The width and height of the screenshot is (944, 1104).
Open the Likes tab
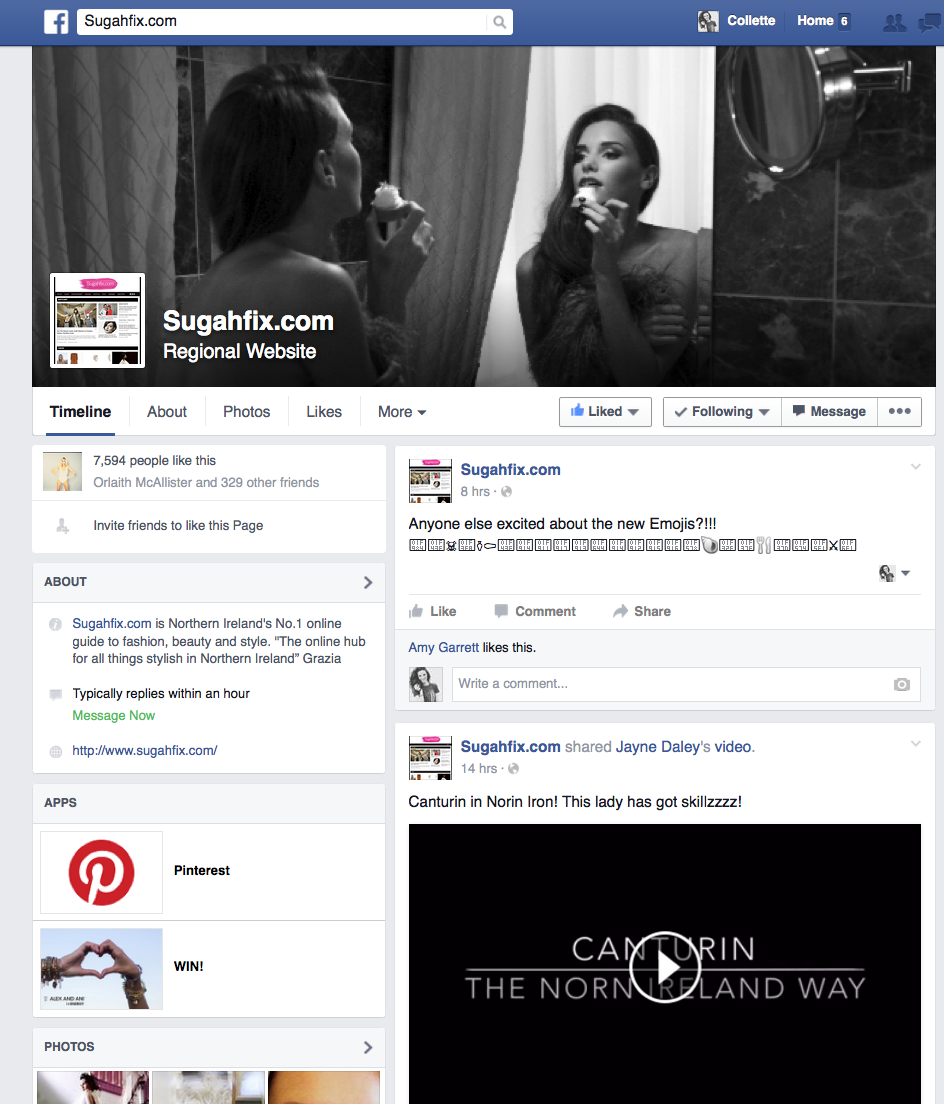click(324, 412)
